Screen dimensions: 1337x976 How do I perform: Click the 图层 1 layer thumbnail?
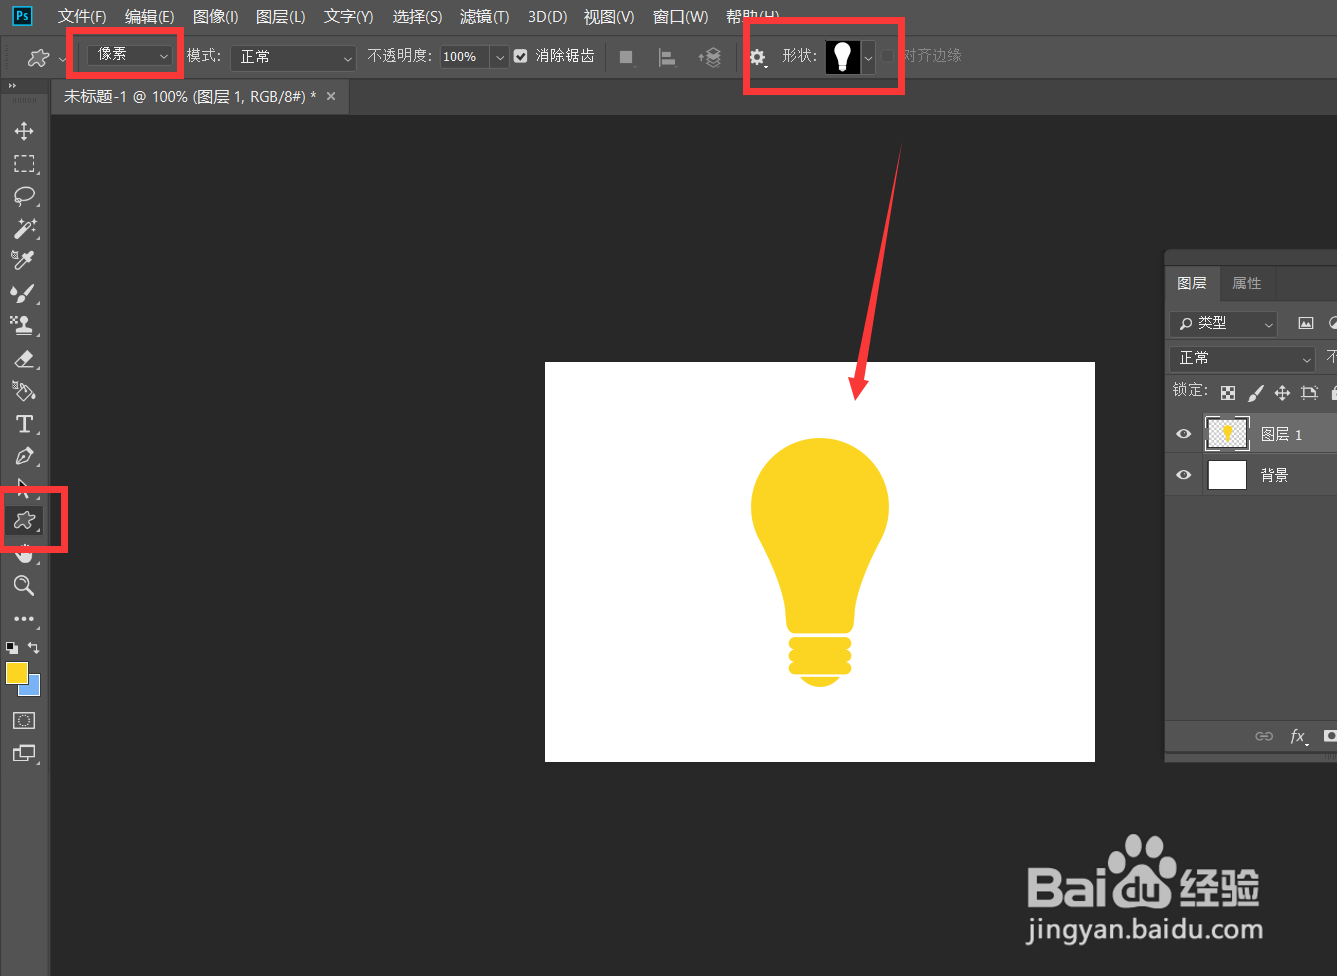[1227, 433]
